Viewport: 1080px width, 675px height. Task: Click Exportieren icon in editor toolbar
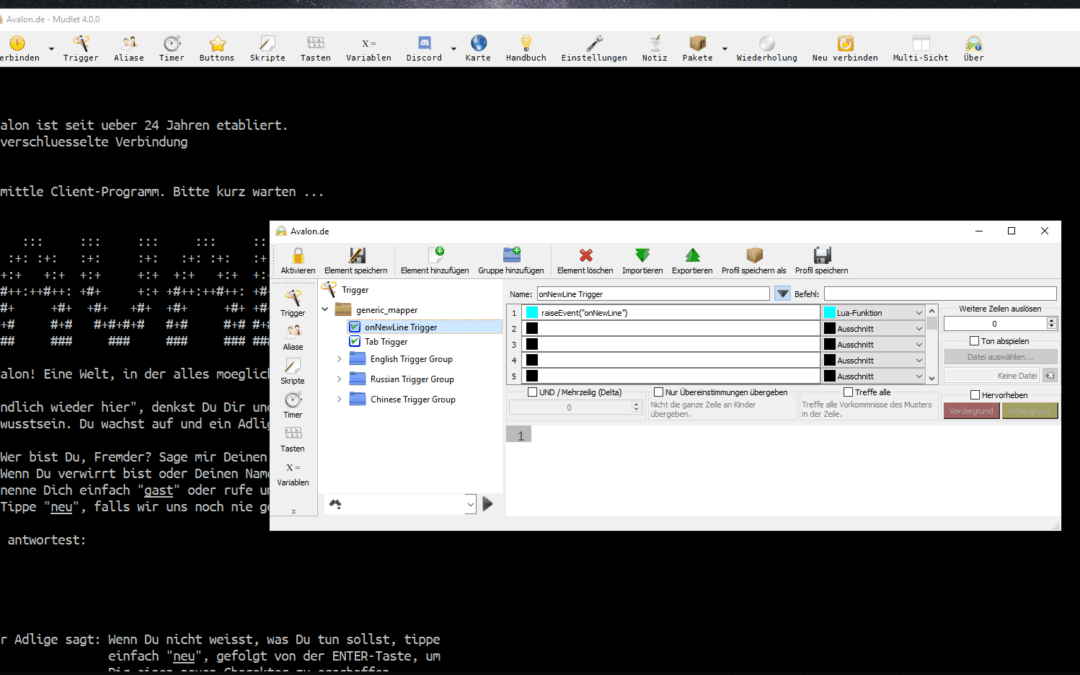coord(692,261)
